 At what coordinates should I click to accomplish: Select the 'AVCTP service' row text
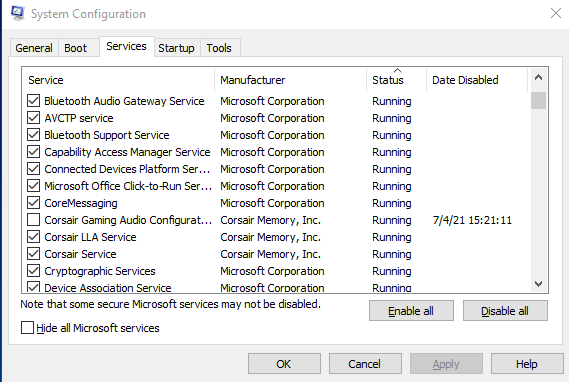(79, 118)
